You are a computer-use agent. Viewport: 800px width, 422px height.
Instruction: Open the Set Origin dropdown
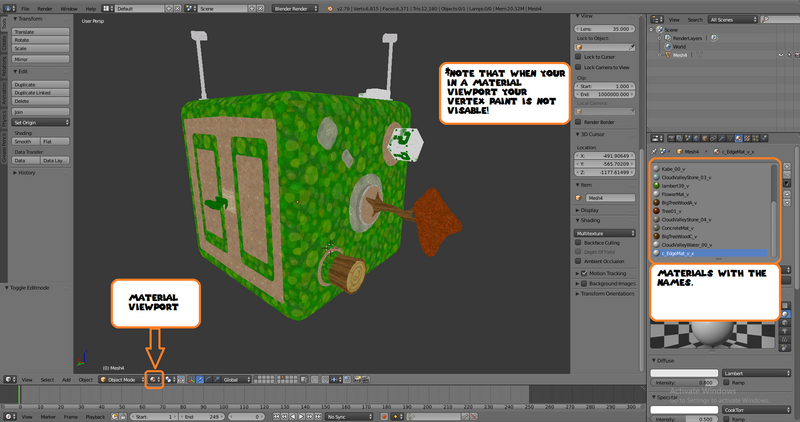[x=40, y=122]
